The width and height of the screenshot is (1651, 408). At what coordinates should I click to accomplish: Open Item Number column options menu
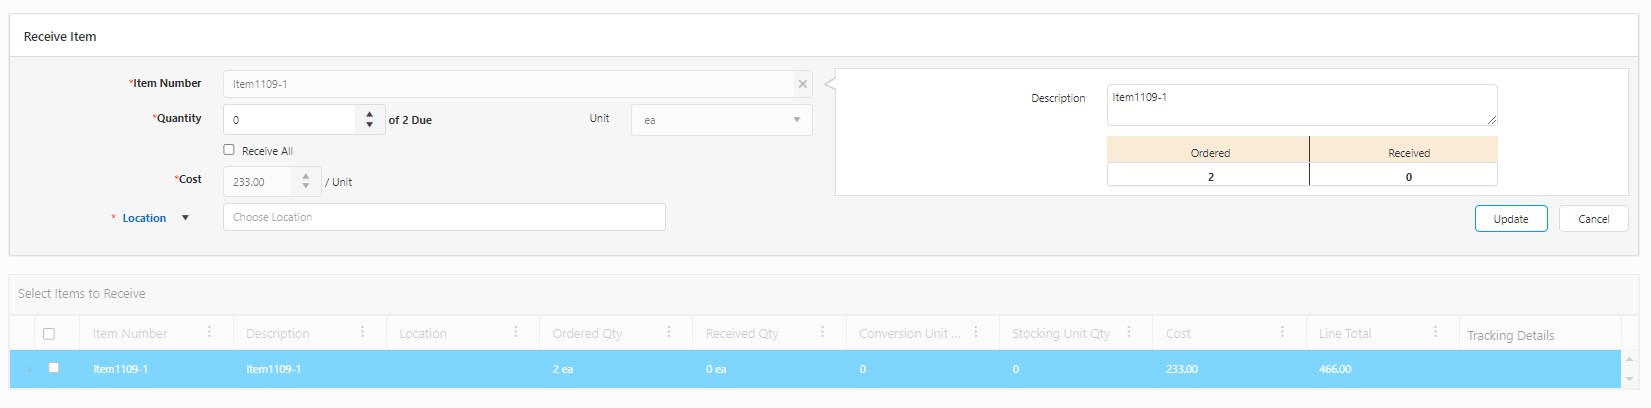point(209,332)
